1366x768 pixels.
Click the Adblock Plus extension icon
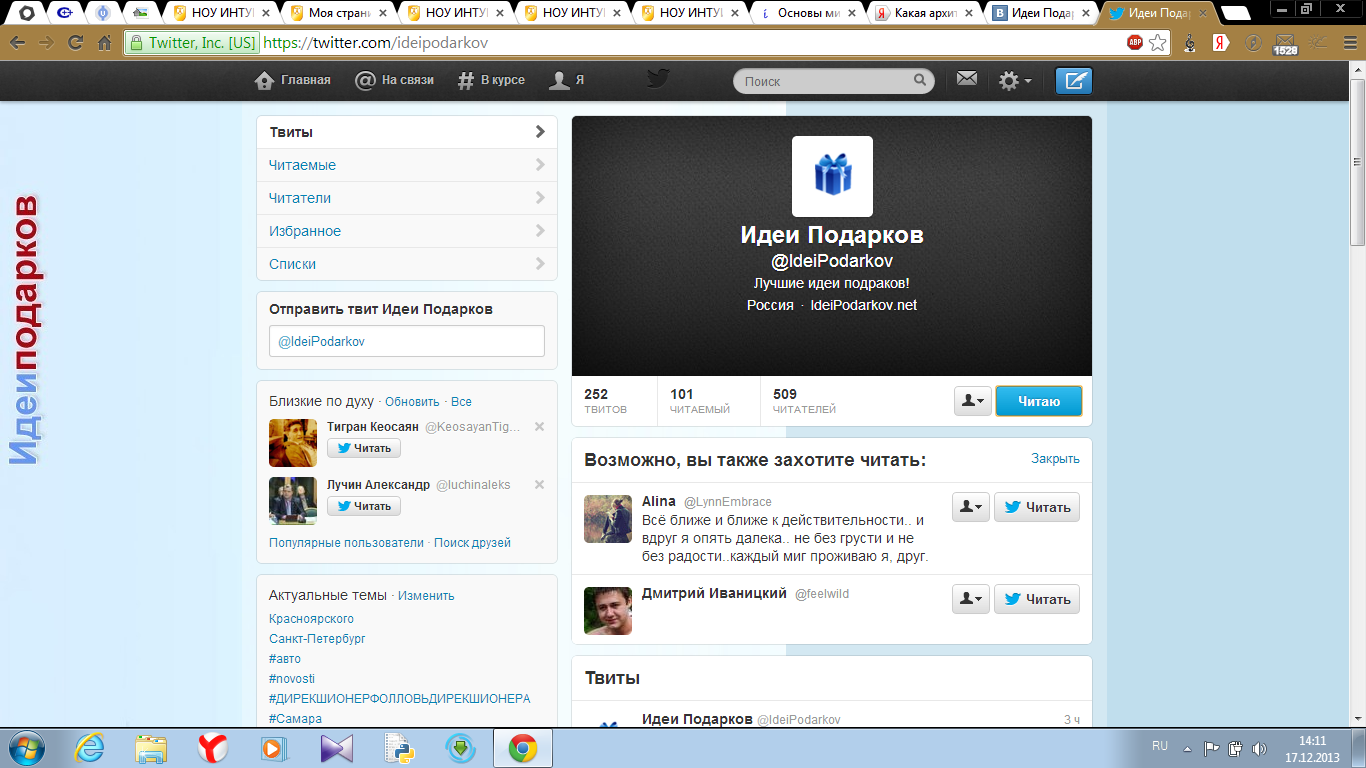(1135, 43)
